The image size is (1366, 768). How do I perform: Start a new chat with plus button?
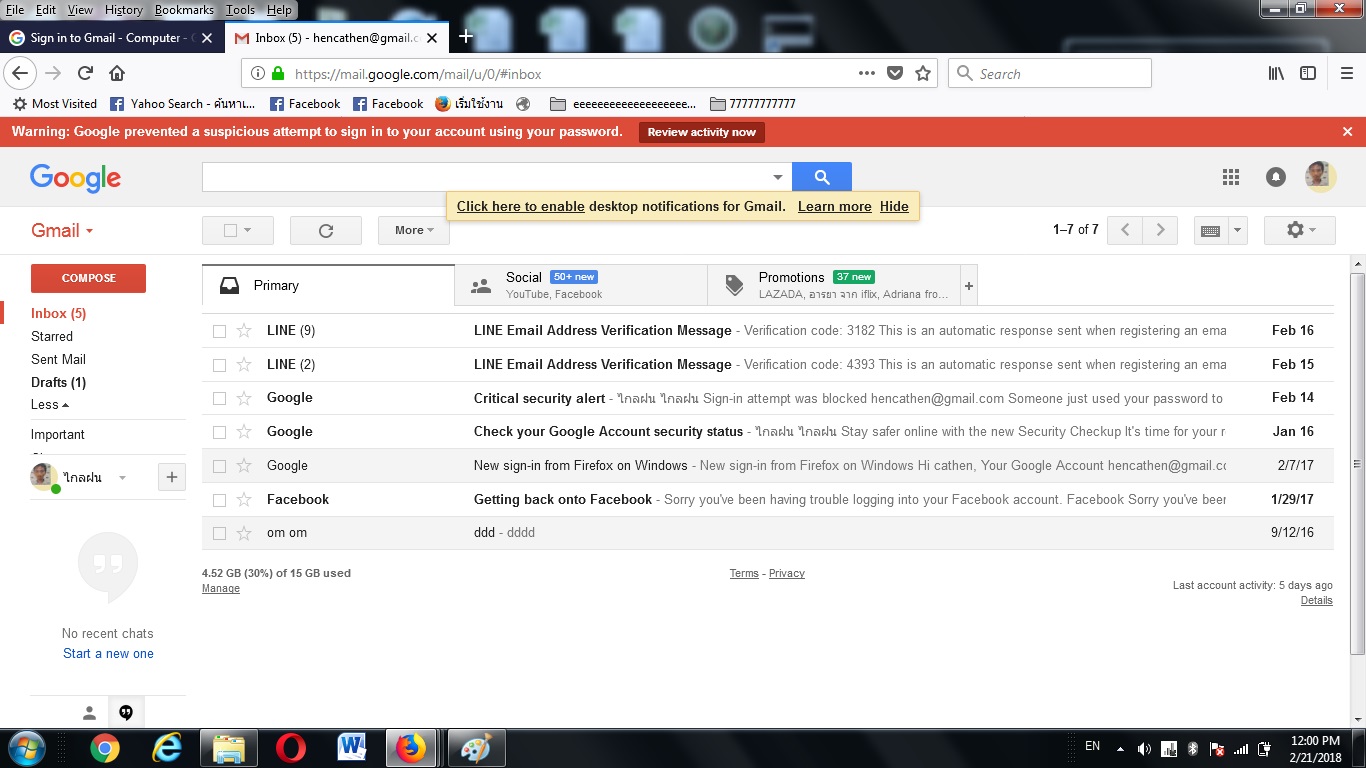[172, 478]
